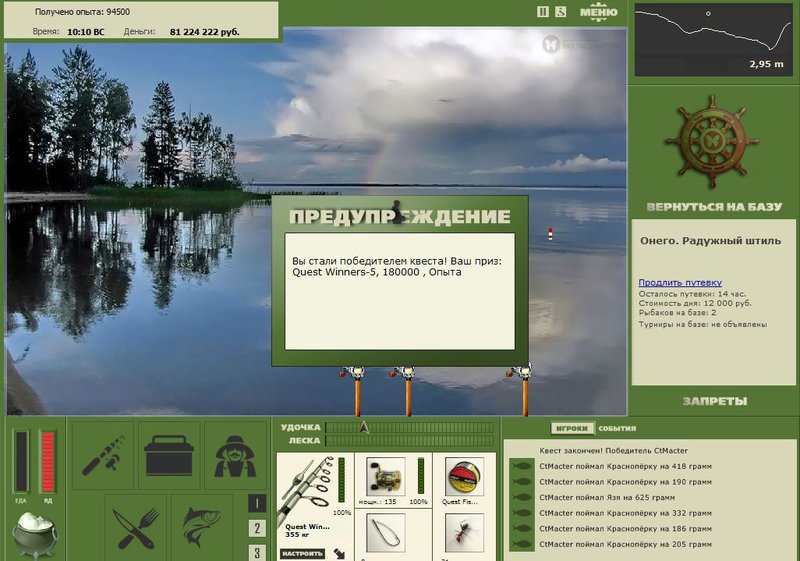Select the reel thumbnail with power 135
The height and width of the screenshot is (561, 800).
coord(386,477)
